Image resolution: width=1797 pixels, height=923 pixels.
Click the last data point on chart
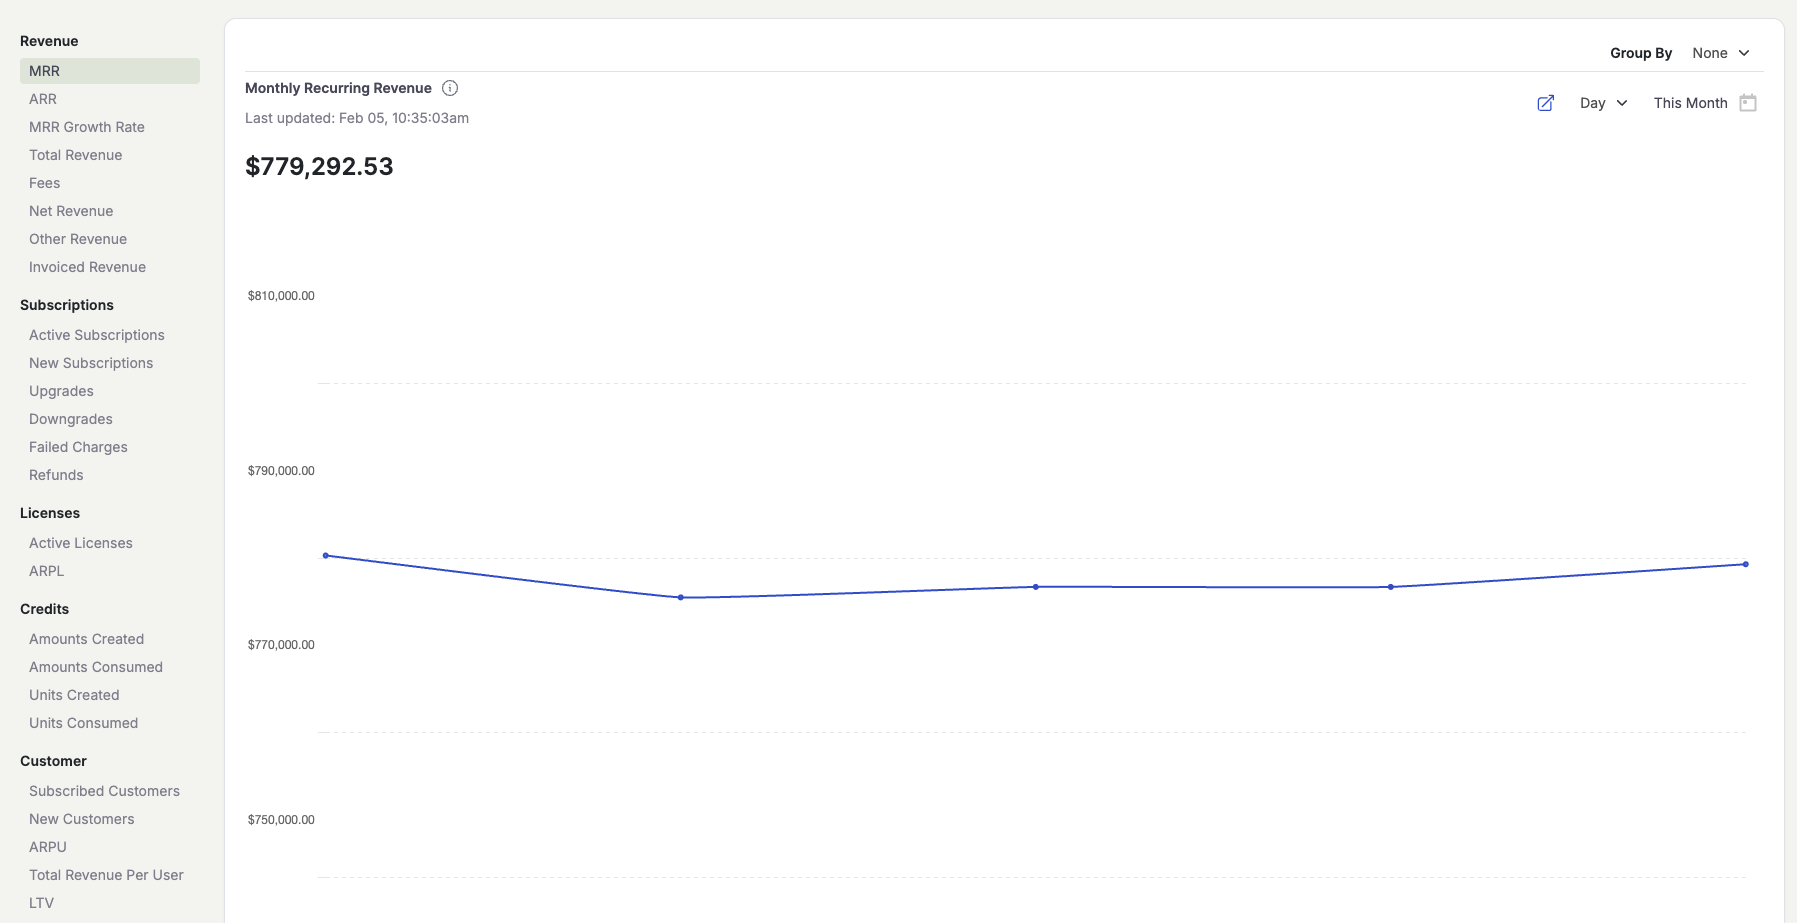[x=1746, y=564]
